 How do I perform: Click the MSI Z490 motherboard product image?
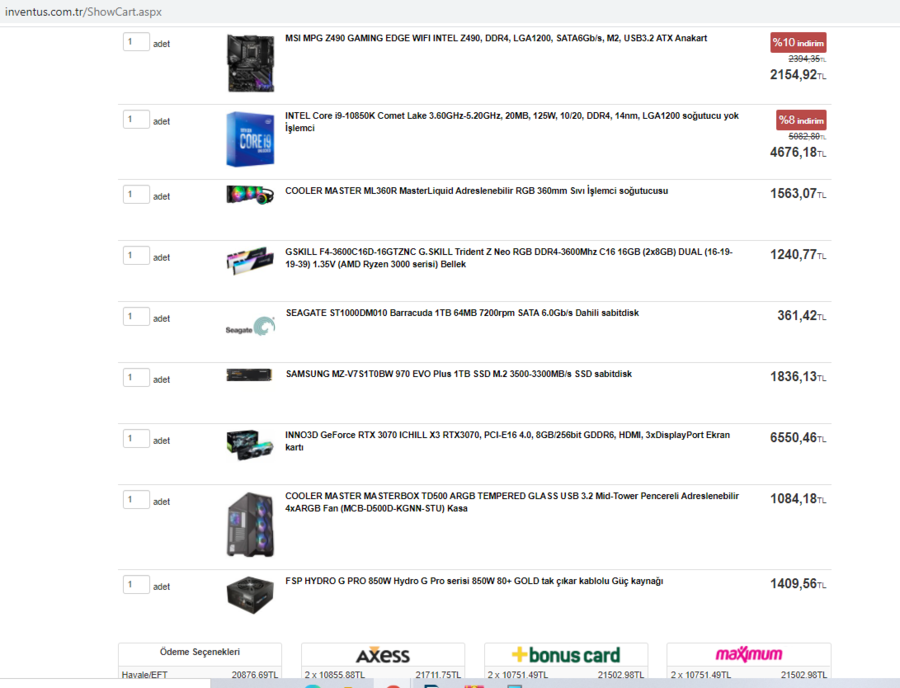point(250,63)
